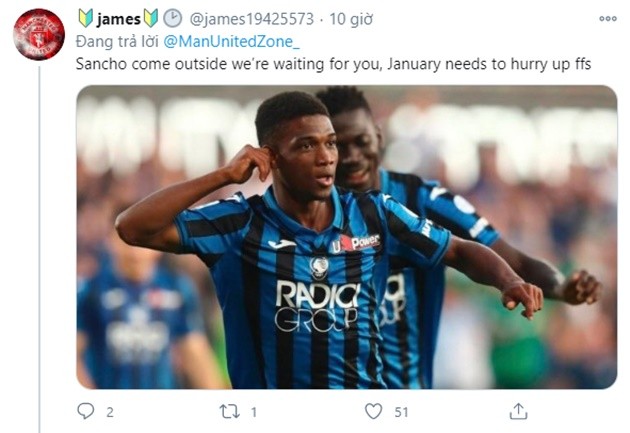
Task: Click the reply count number 2
Action: (110, 412)
